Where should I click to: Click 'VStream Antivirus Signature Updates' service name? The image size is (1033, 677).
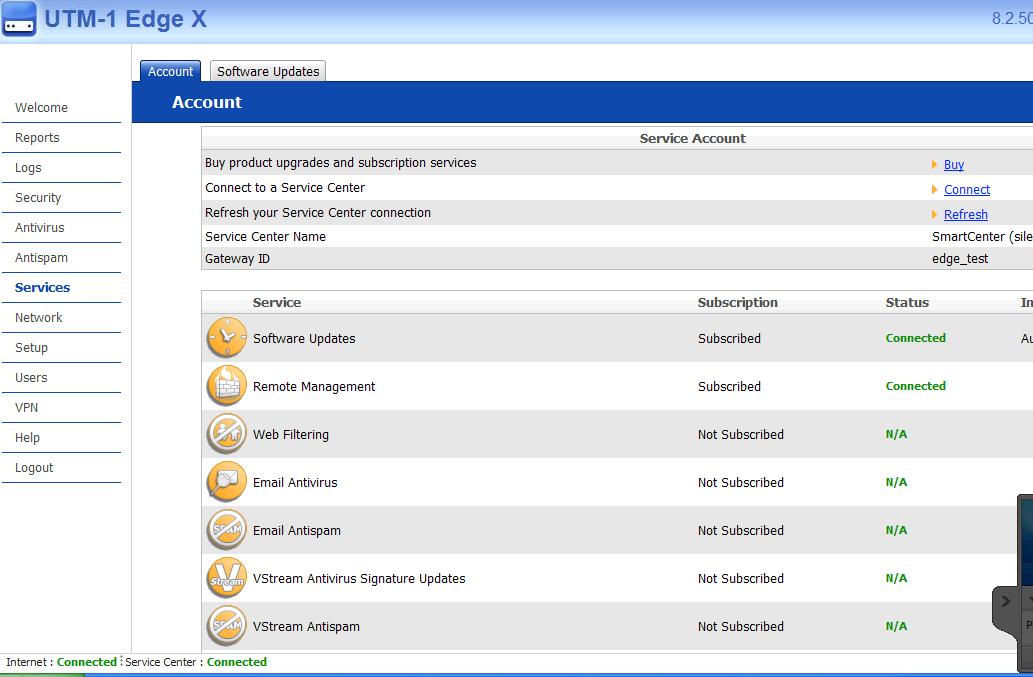(x=359, y=579)
